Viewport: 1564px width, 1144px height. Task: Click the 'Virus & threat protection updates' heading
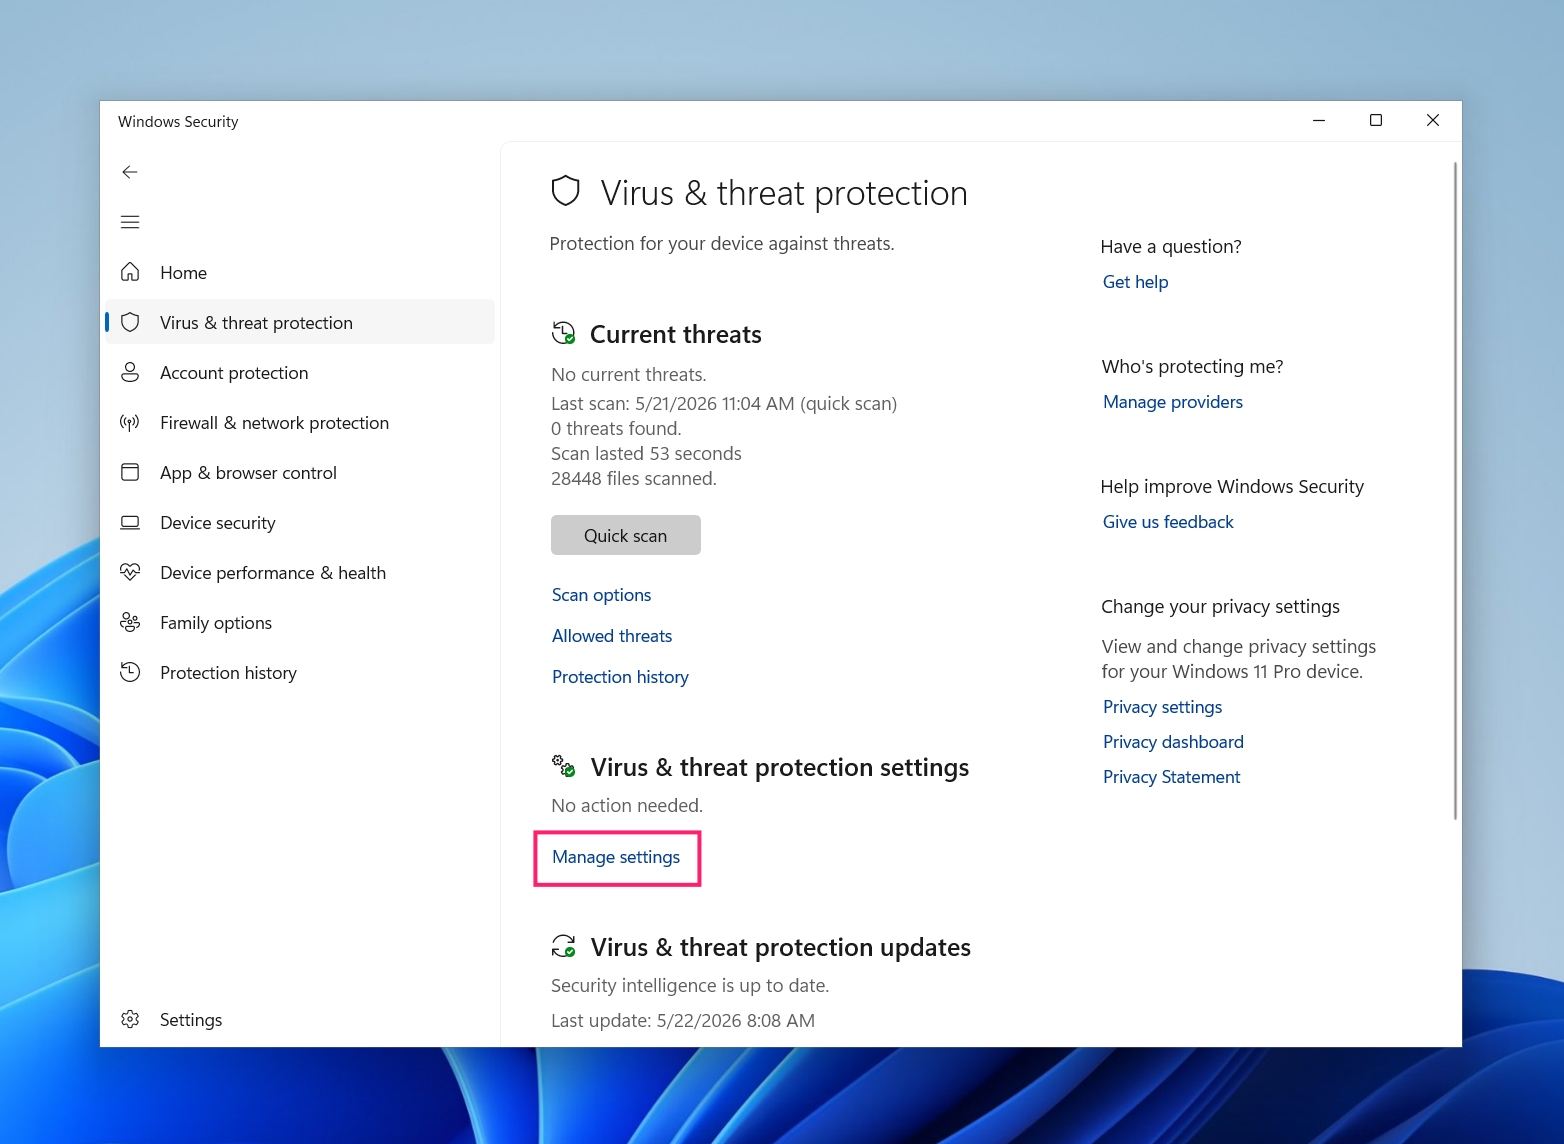point(780,947)
